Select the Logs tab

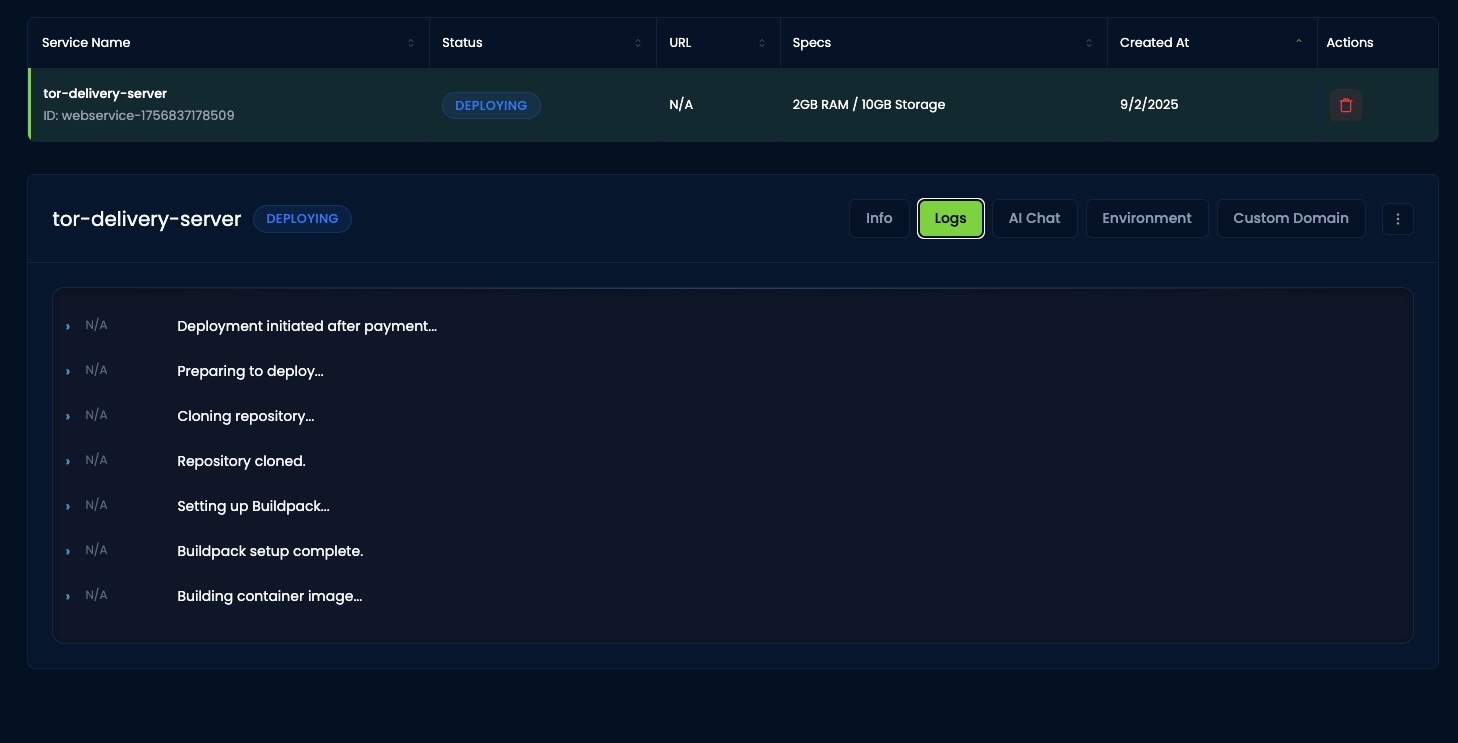point(950,218)
